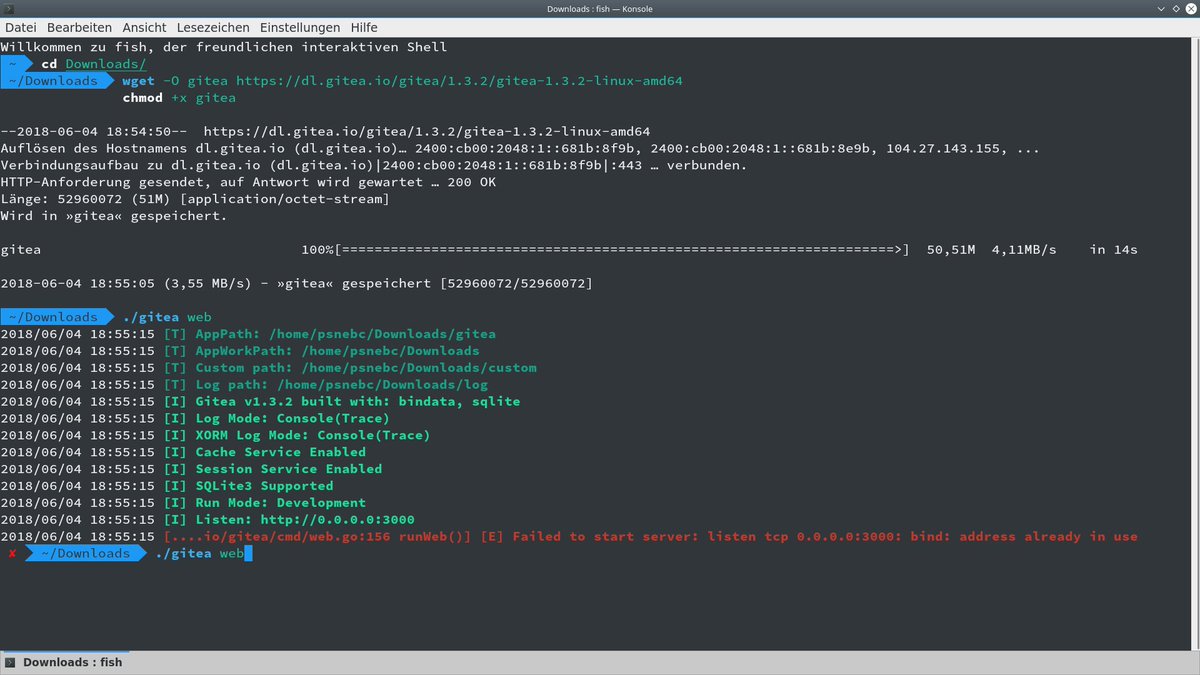This screenshot has height=675, width=1200.
Task: Click the 'Gitea v1.3.2 built with' line
Action: click(260, 402)
